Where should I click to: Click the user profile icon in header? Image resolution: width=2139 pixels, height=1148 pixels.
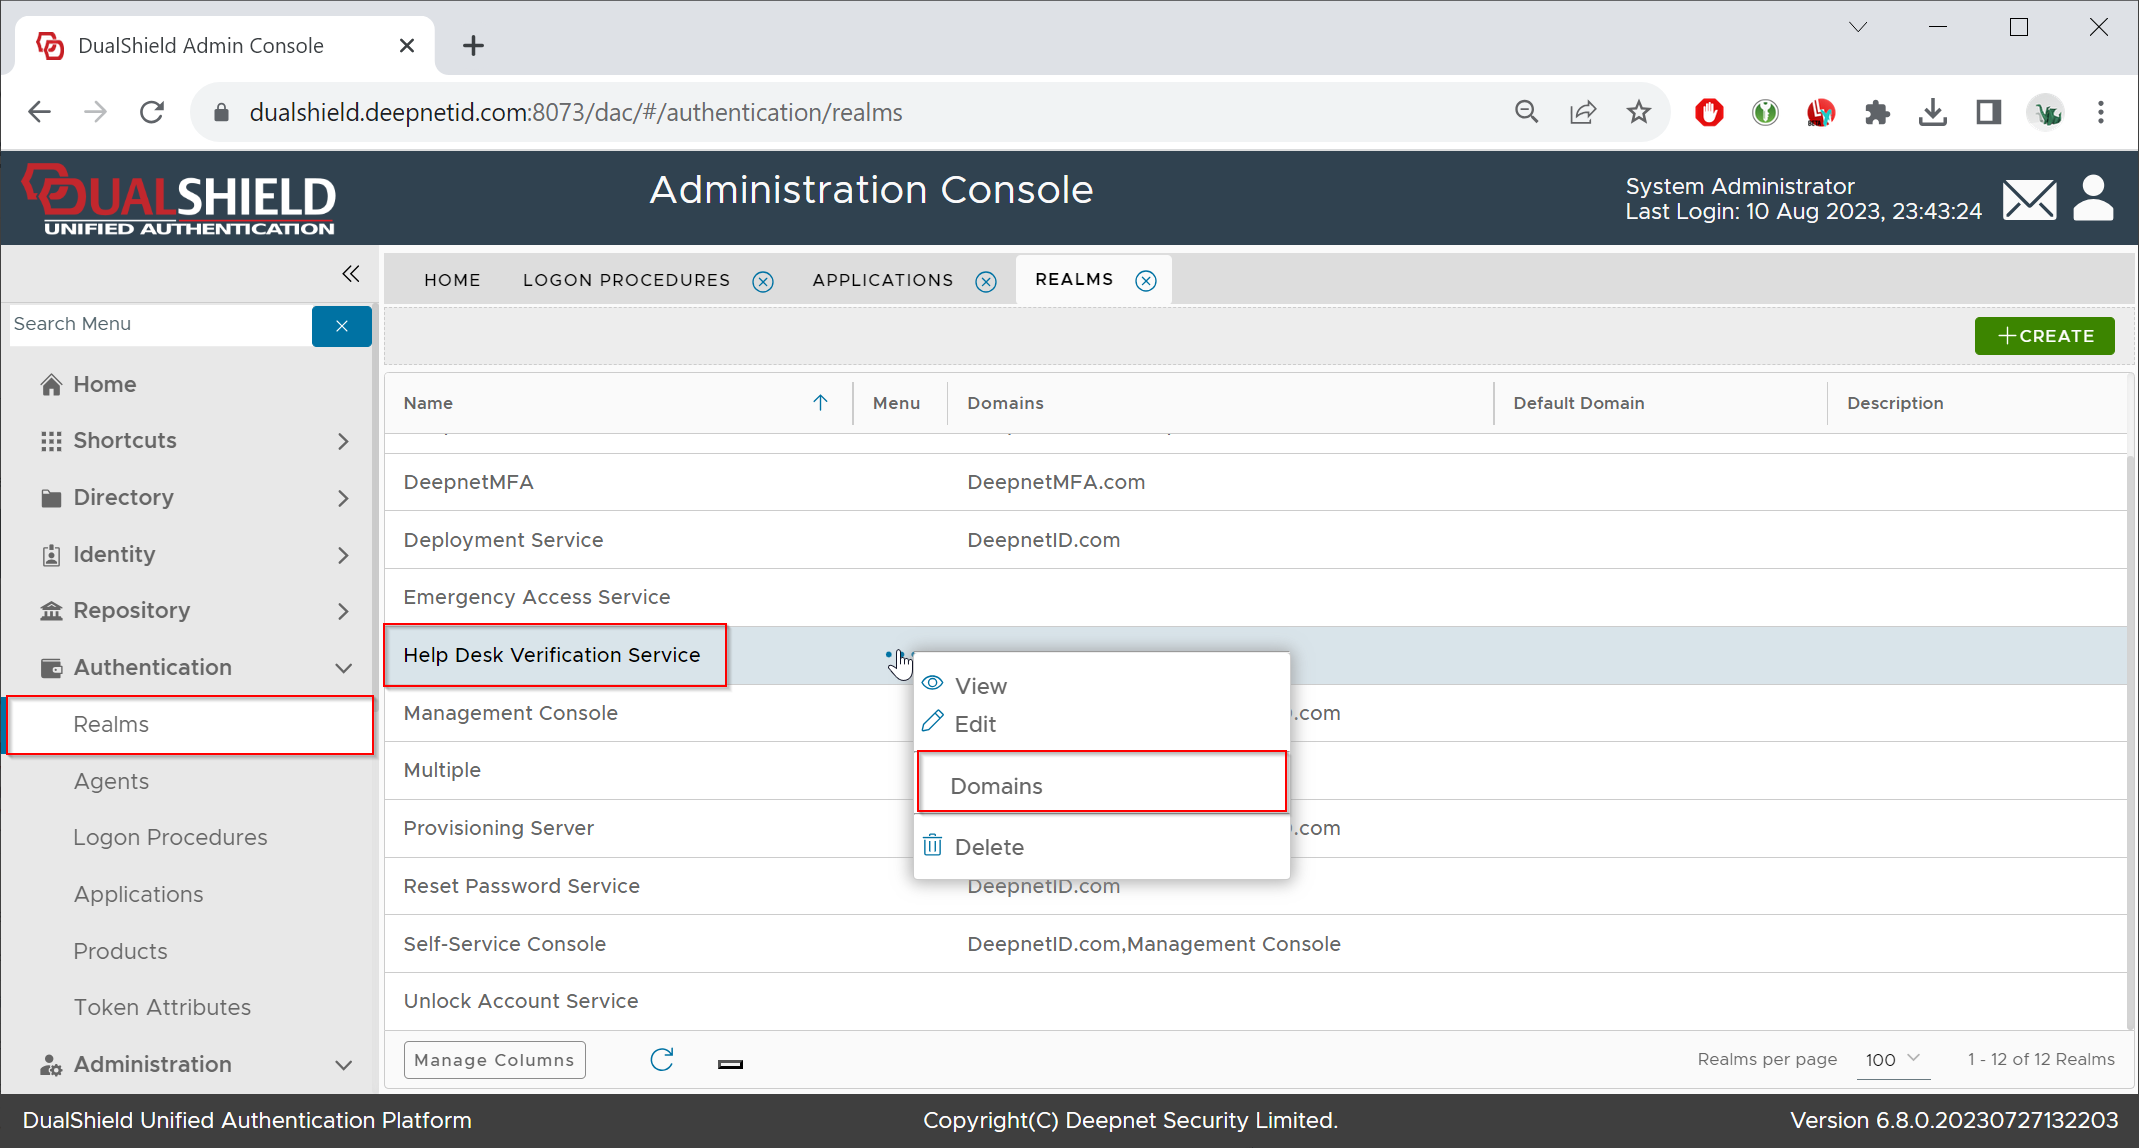(x=2093, y=198)
